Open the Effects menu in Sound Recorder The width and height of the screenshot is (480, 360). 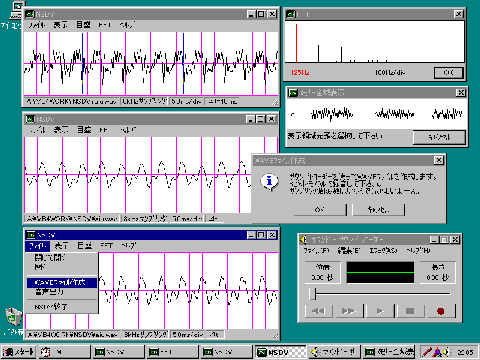[383, 250]
